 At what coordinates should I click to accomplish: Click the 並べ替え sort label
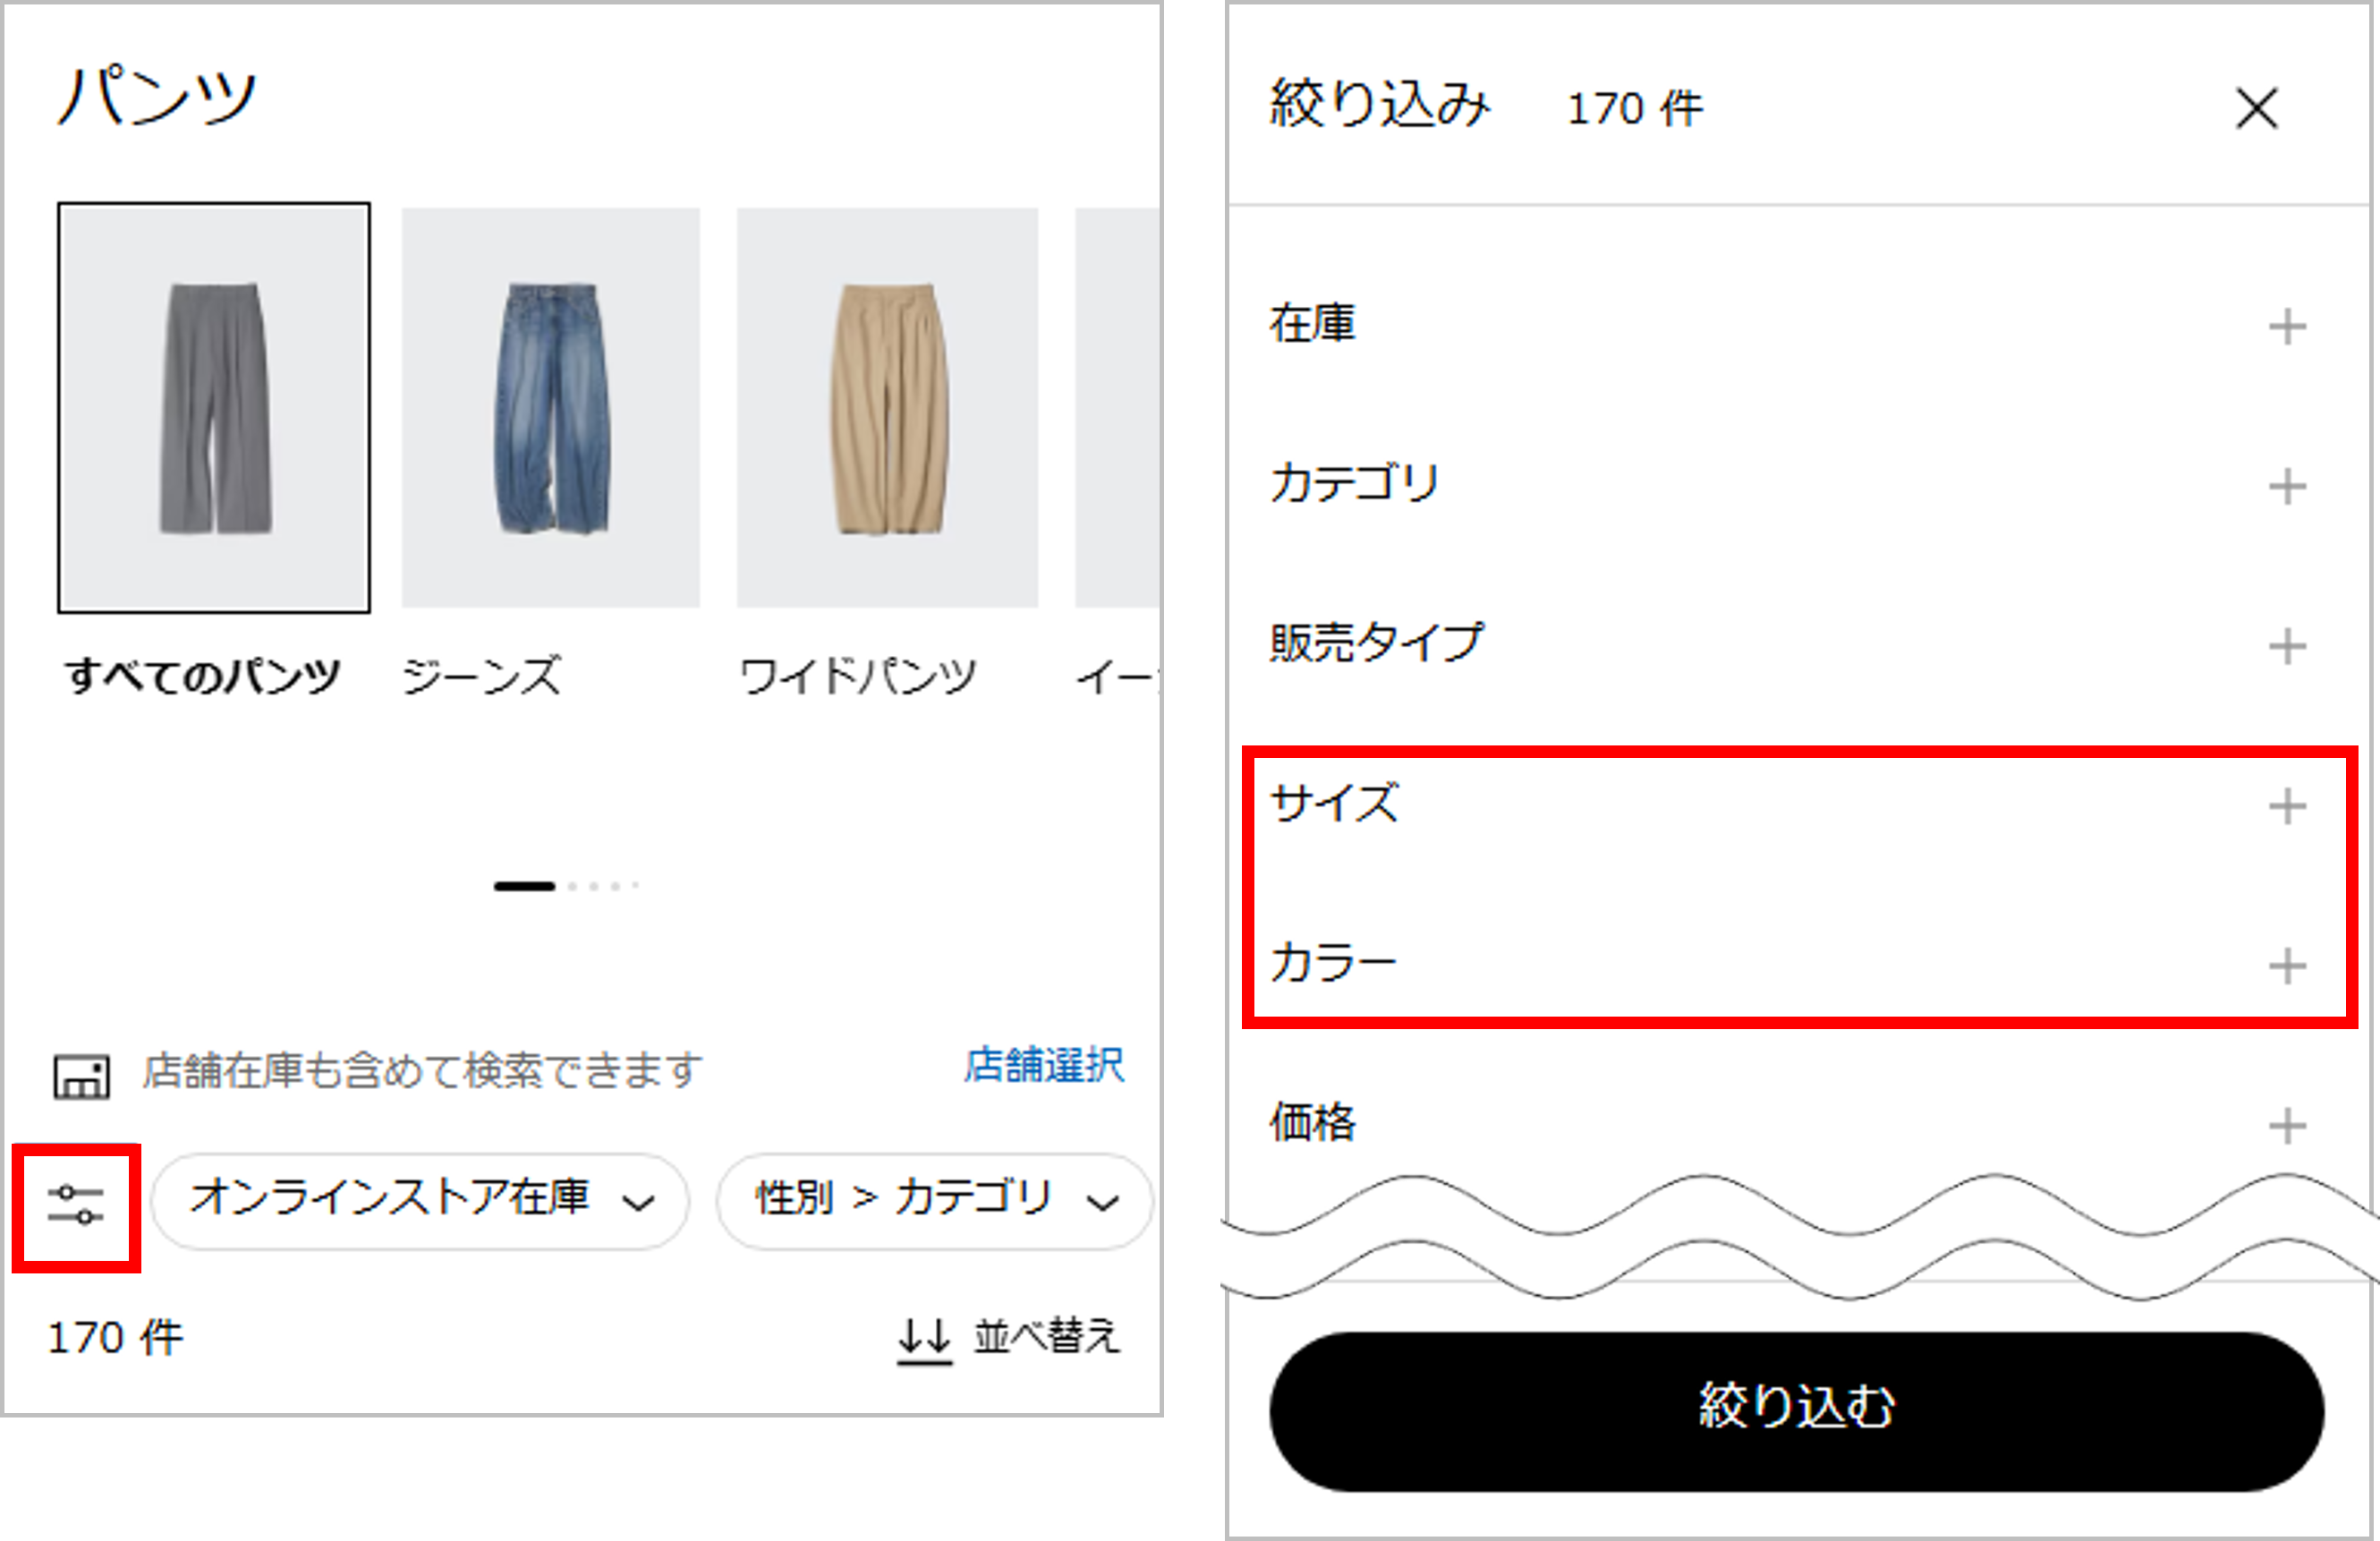1046,1335
